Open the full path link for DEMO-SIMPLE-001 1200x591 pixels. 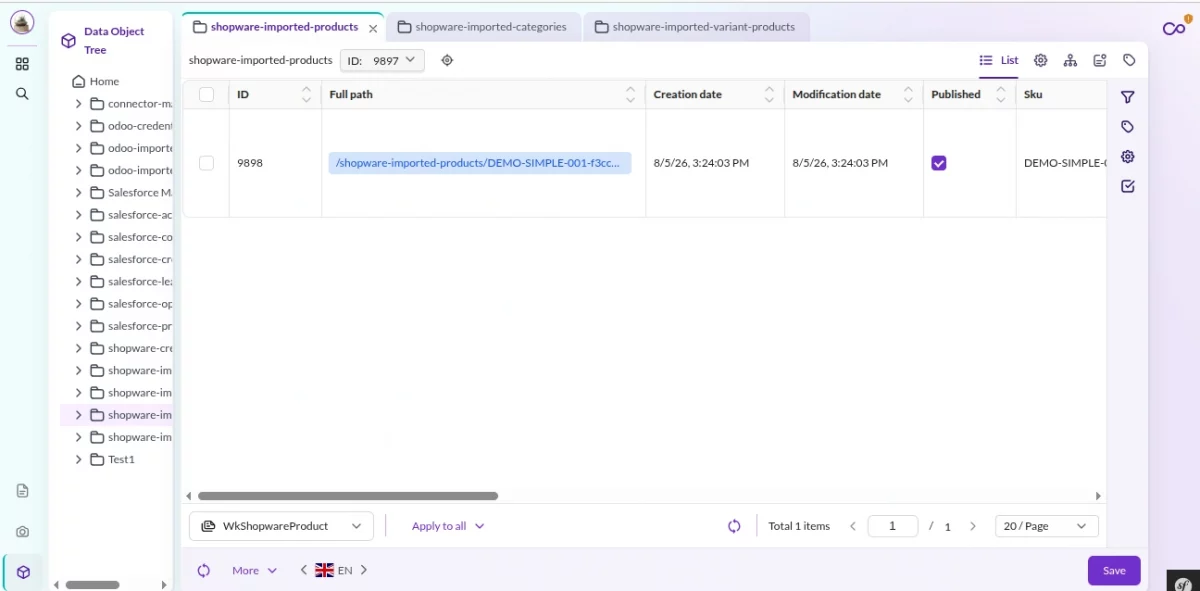(x=480, y=163)
